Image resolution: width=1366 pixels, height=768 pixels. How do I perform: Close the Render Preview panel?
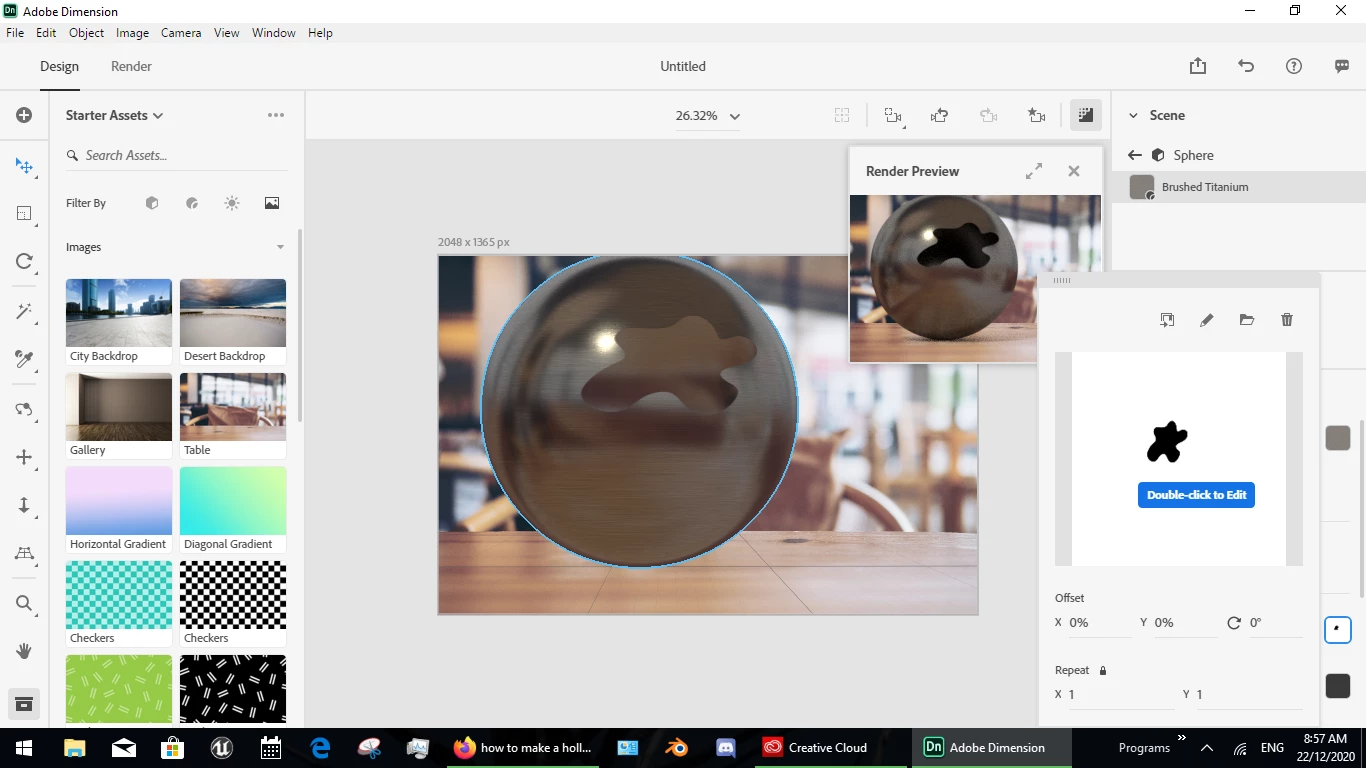tap(1074, 171)
